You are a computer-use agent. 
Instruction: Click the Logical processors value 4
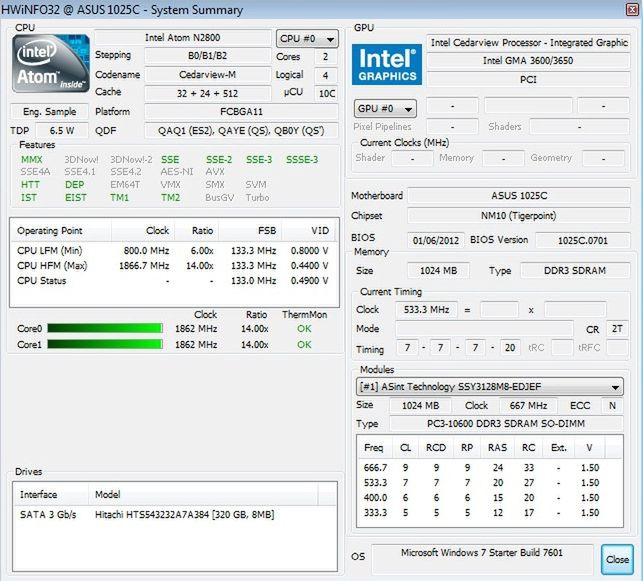pos(326,75)
